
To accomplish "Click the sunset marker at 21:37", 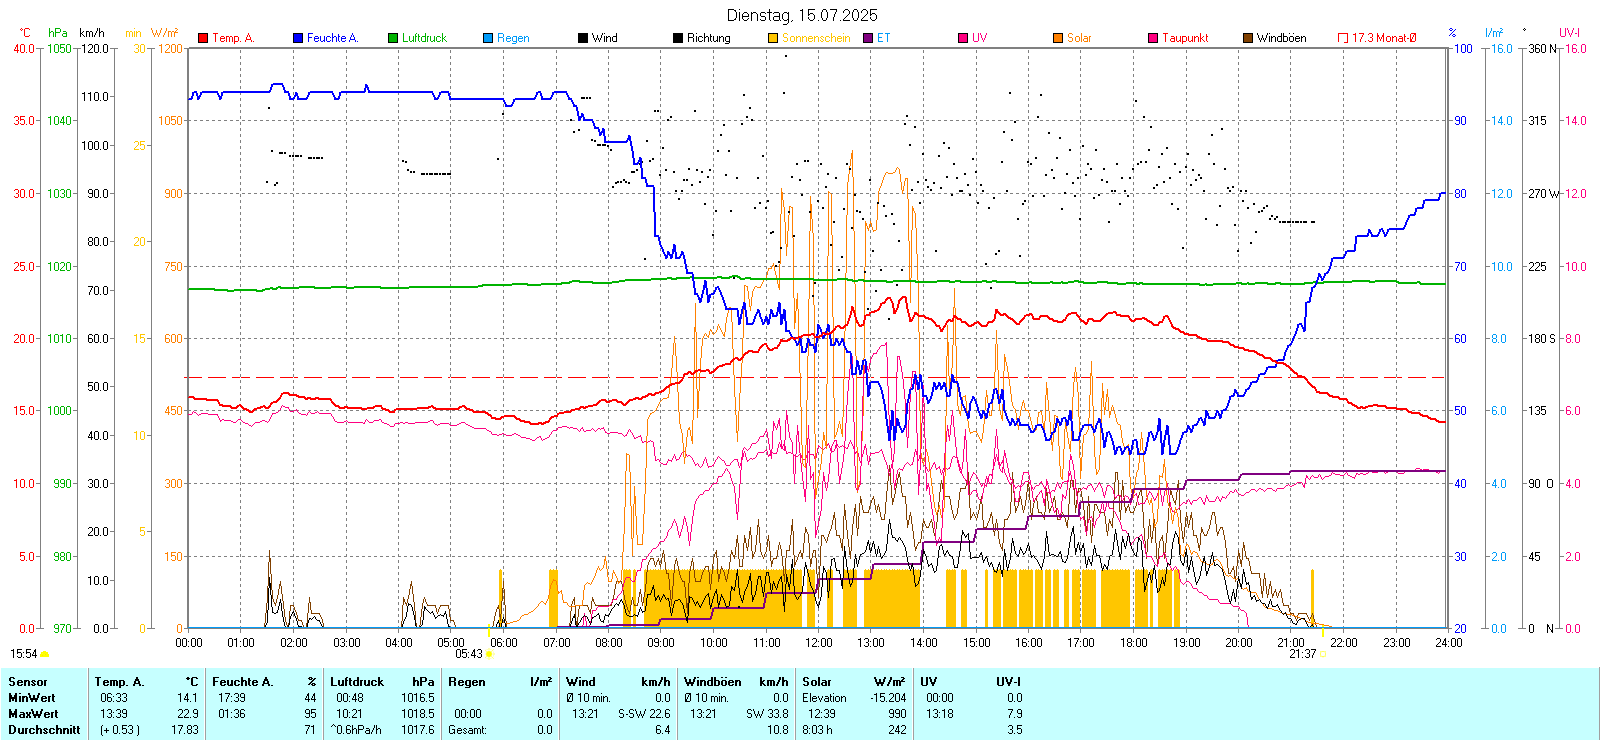I will tap(1322, 654).
